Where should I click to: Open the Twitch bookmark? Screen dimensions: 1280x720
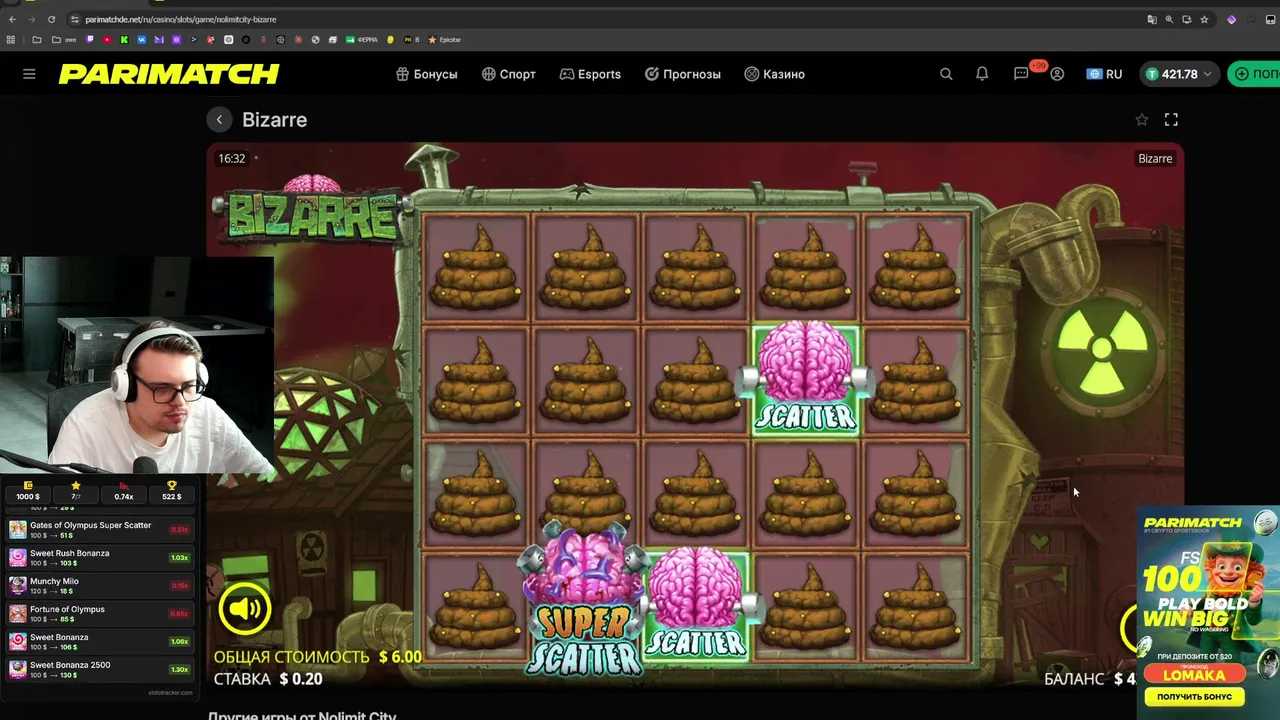pyautogui.click(x=90, y=40)
